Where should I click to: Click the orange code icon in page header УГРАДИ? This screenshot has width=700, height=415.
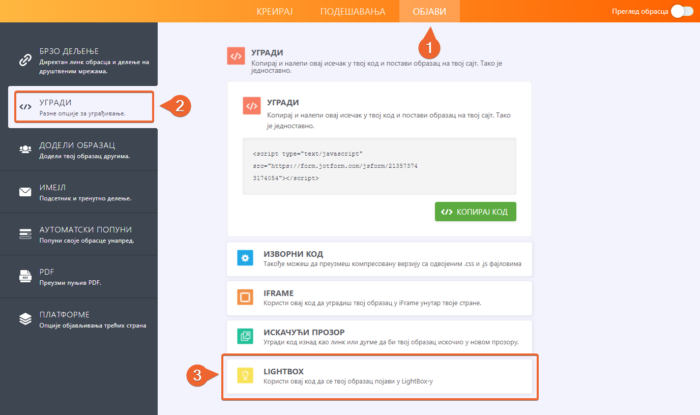[236, 56]
